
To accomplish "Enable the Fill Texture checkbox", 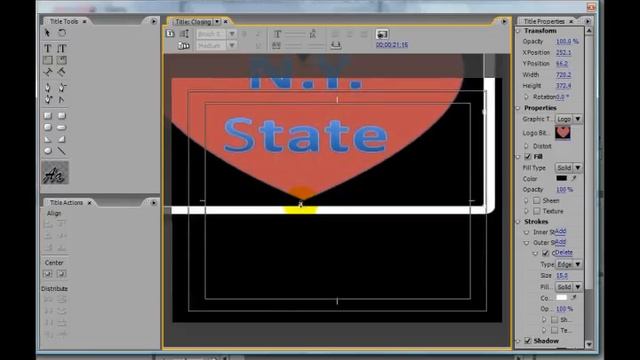I will coord(537,211).
